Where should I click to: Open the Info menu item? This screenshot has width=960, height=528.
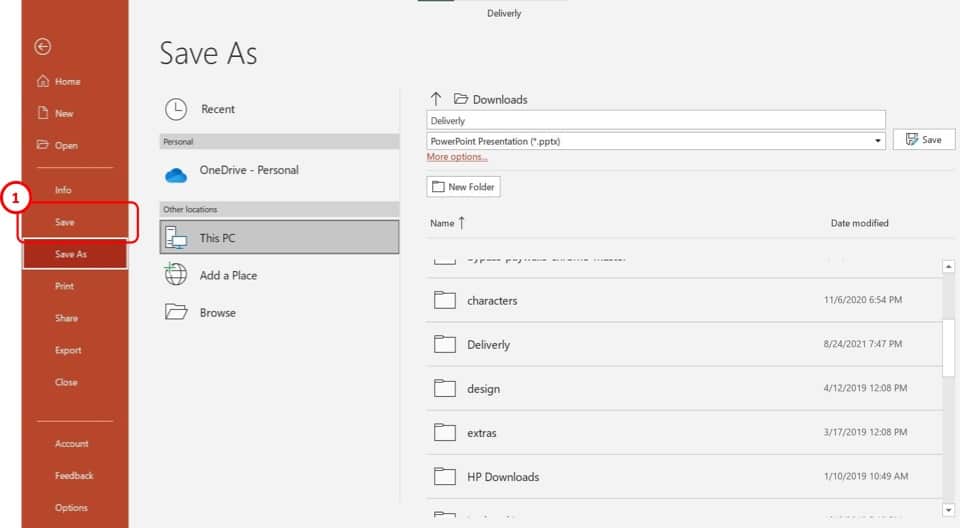(63, 190)
